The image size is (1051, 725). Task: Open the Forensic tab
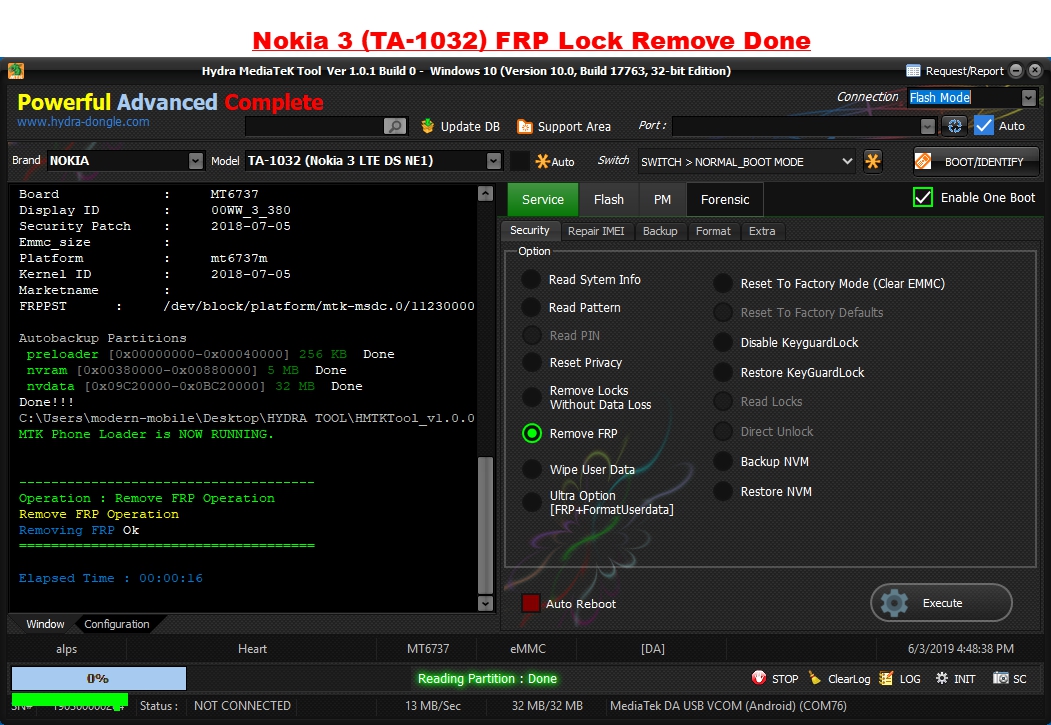point(725,200)
